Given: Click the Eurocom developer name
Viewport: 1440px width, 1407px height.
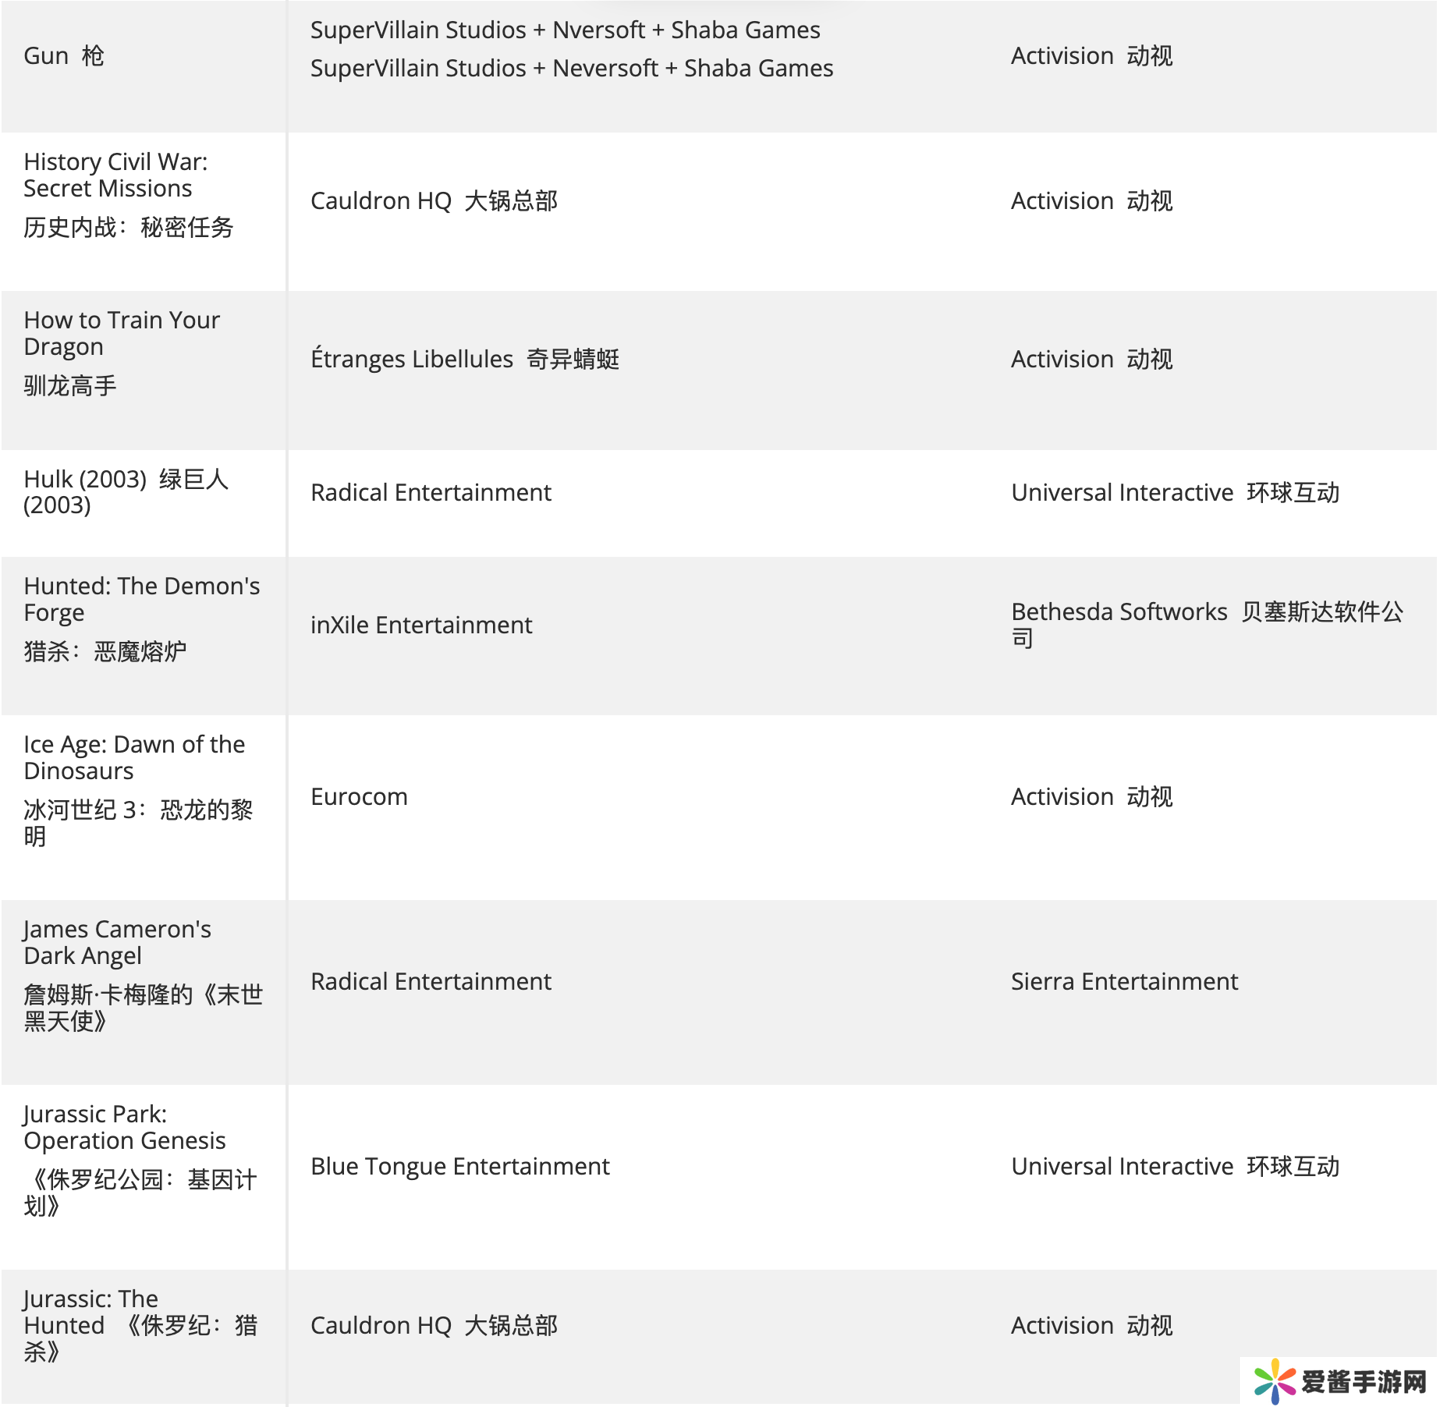Looking at the screenshot, I should coord(359,797).
